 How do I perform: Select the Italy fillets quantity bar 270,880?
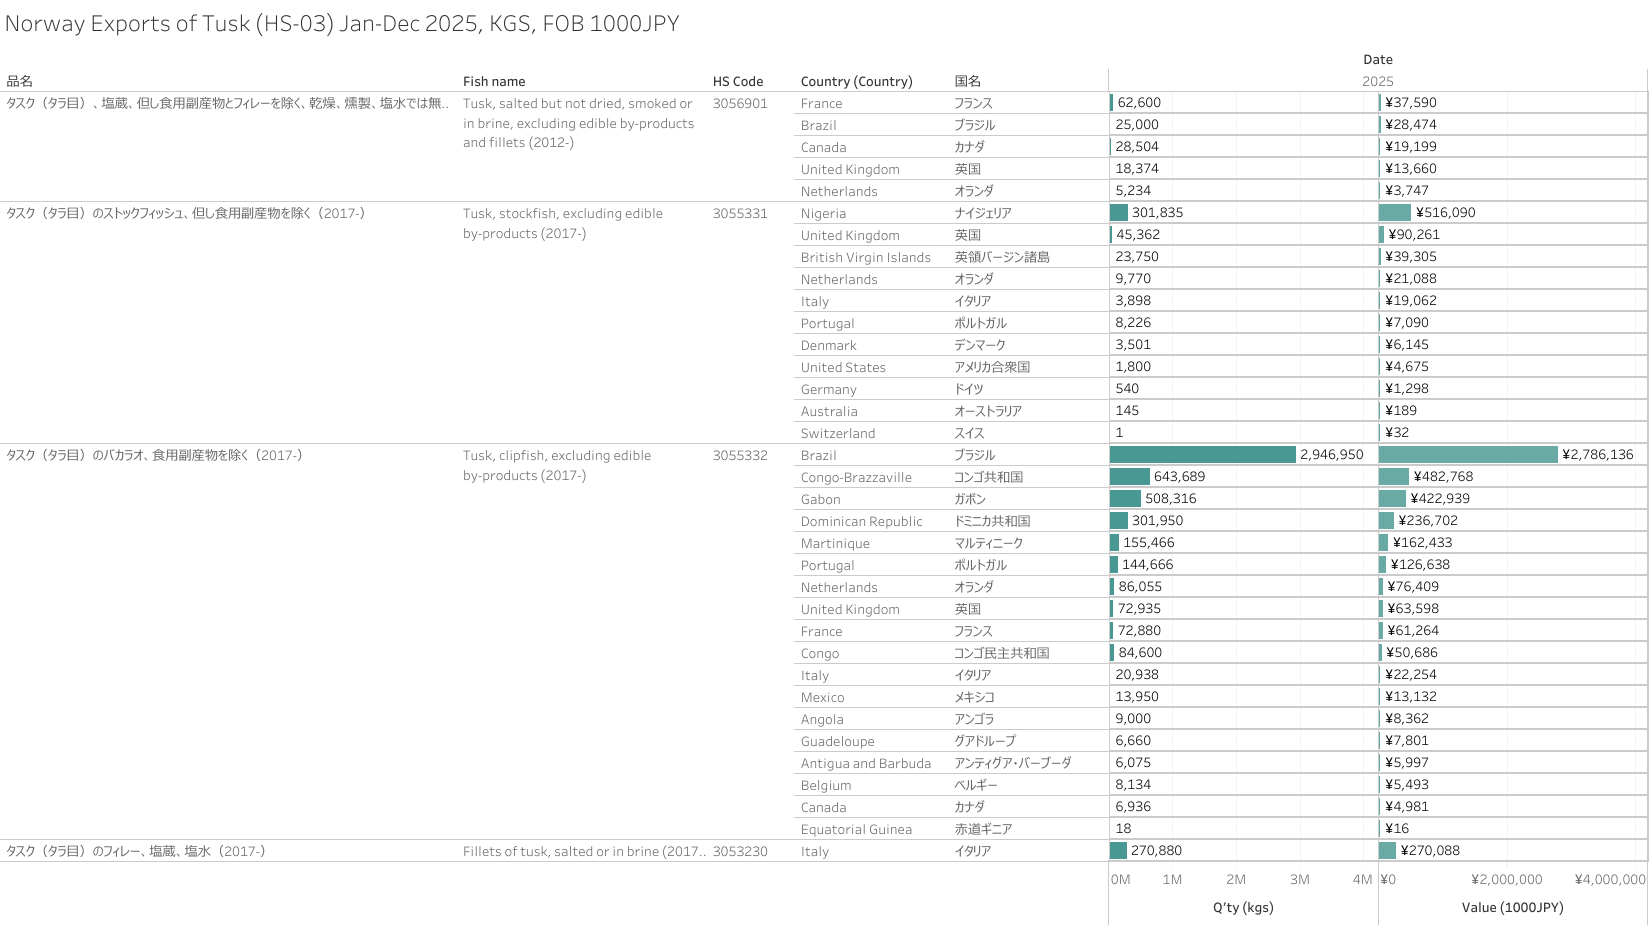point(1118,851)
